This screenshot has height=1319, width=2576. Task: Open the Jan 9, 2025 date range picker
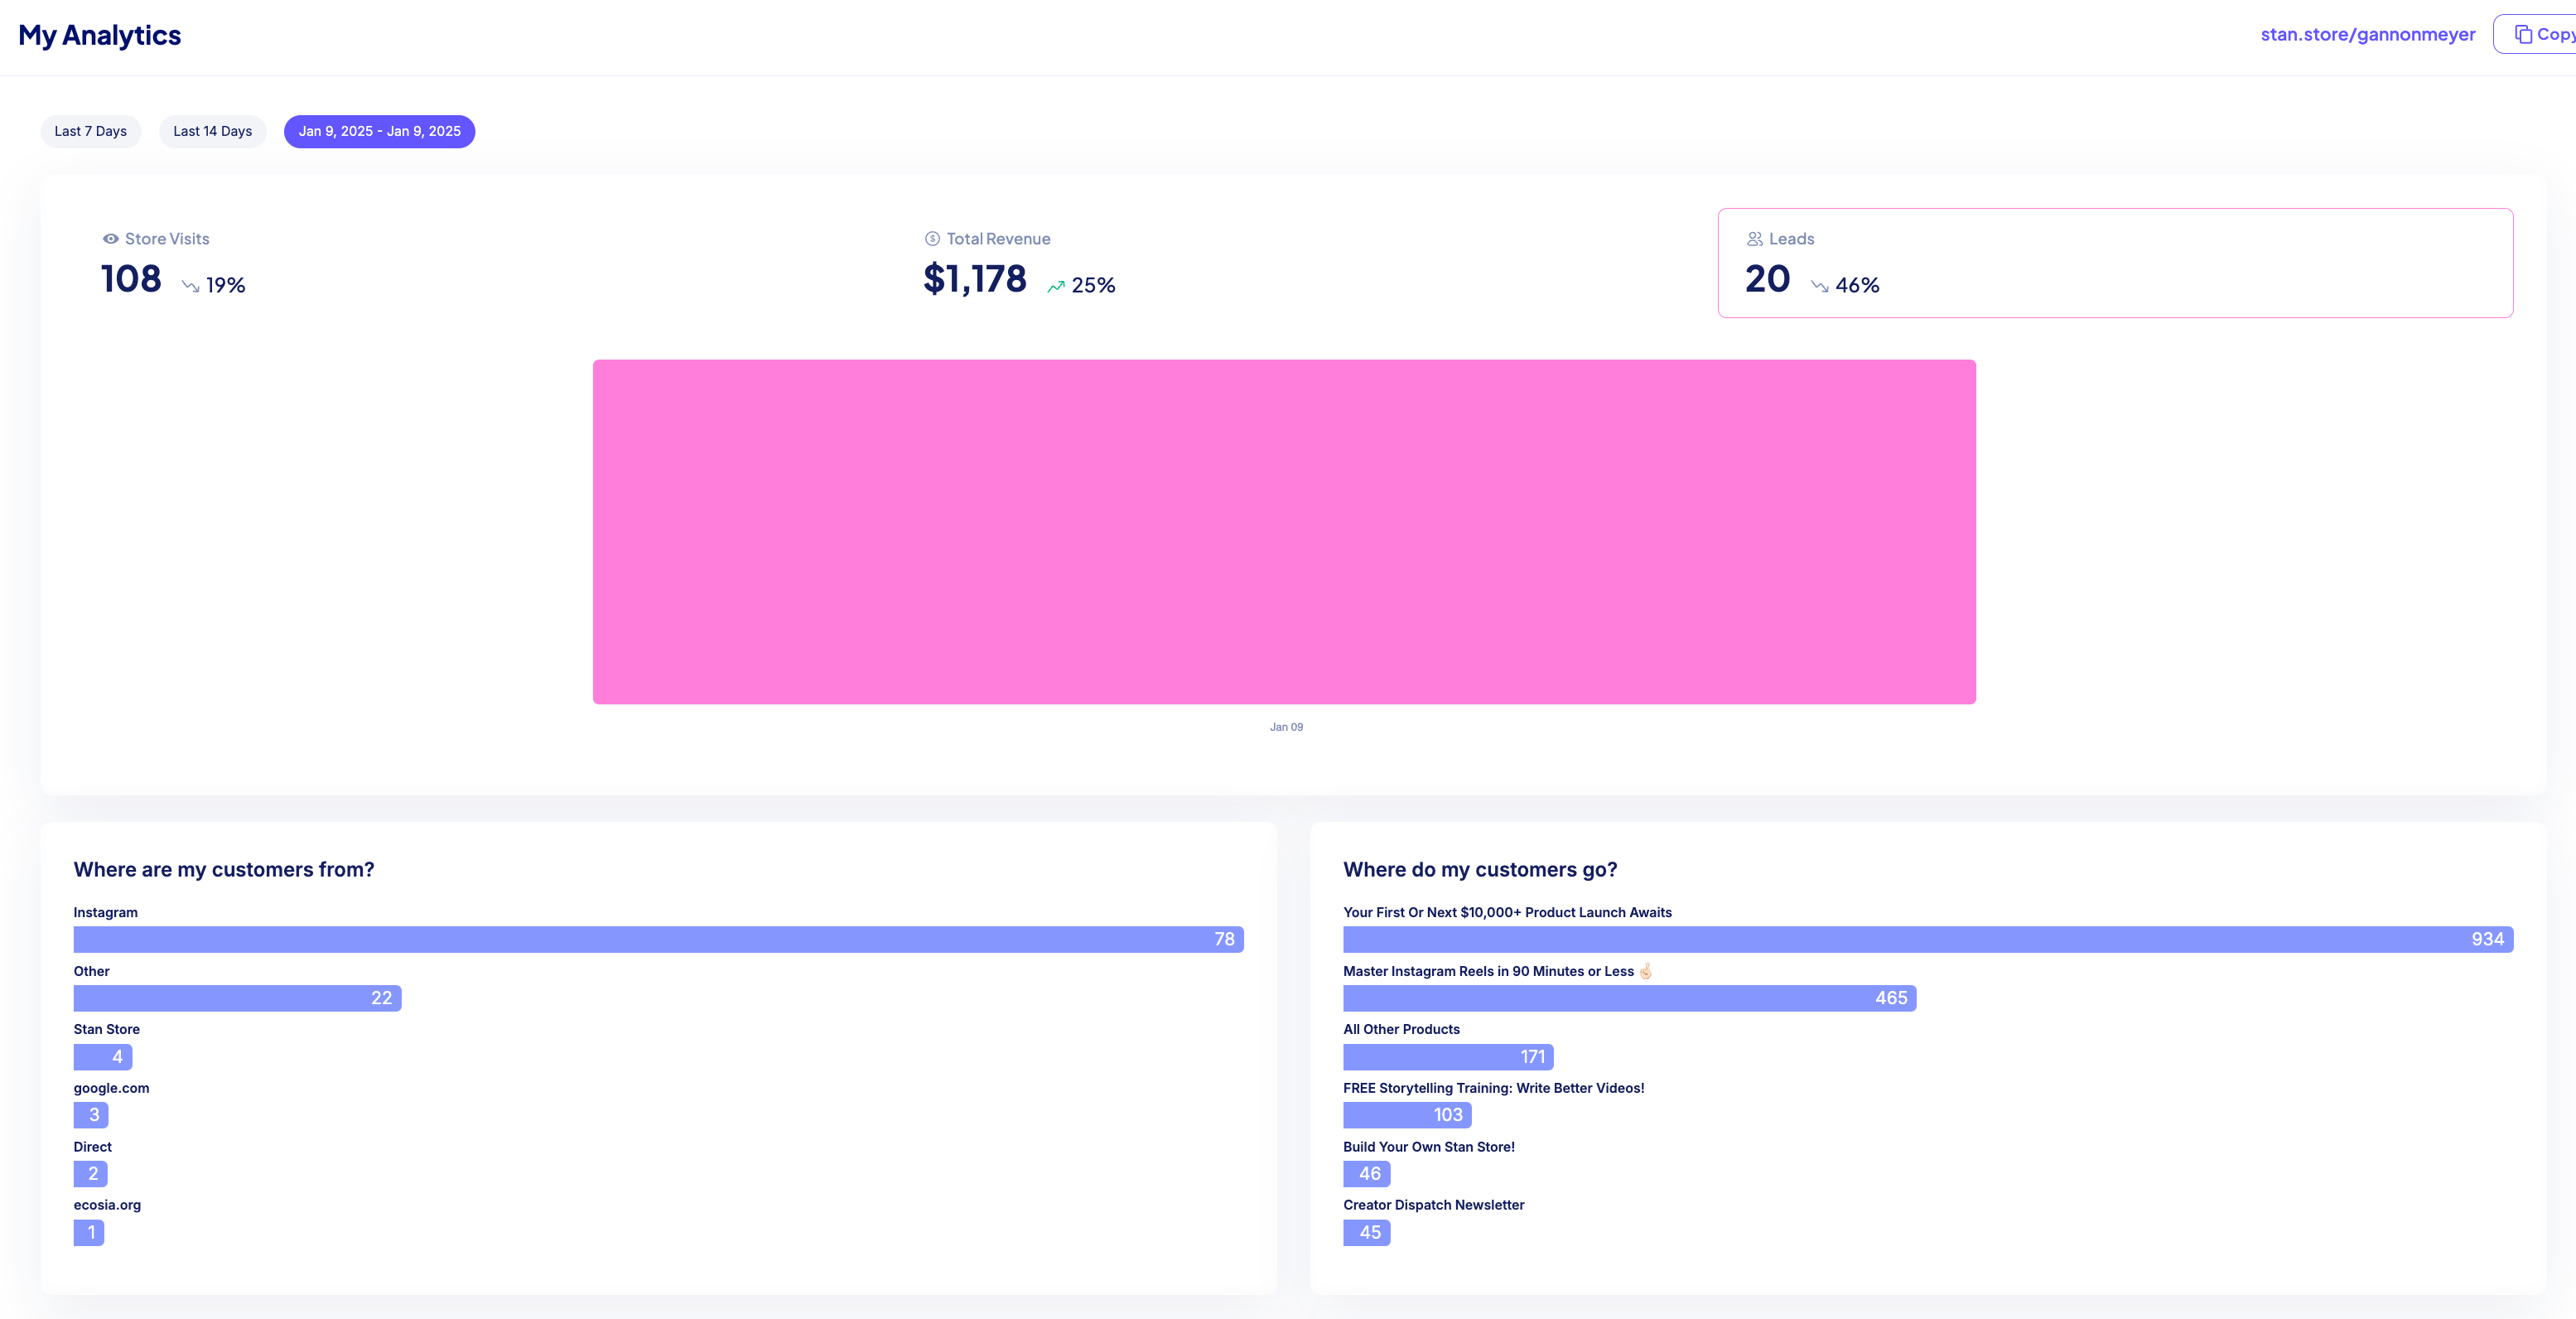pyautogui.click(x=379, y=131)
